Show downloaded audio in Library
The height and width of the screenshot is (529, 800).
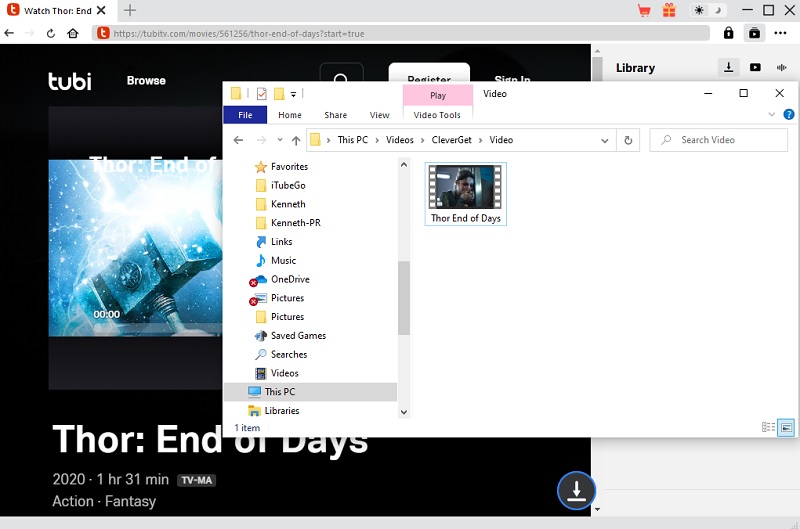point(781,67)
